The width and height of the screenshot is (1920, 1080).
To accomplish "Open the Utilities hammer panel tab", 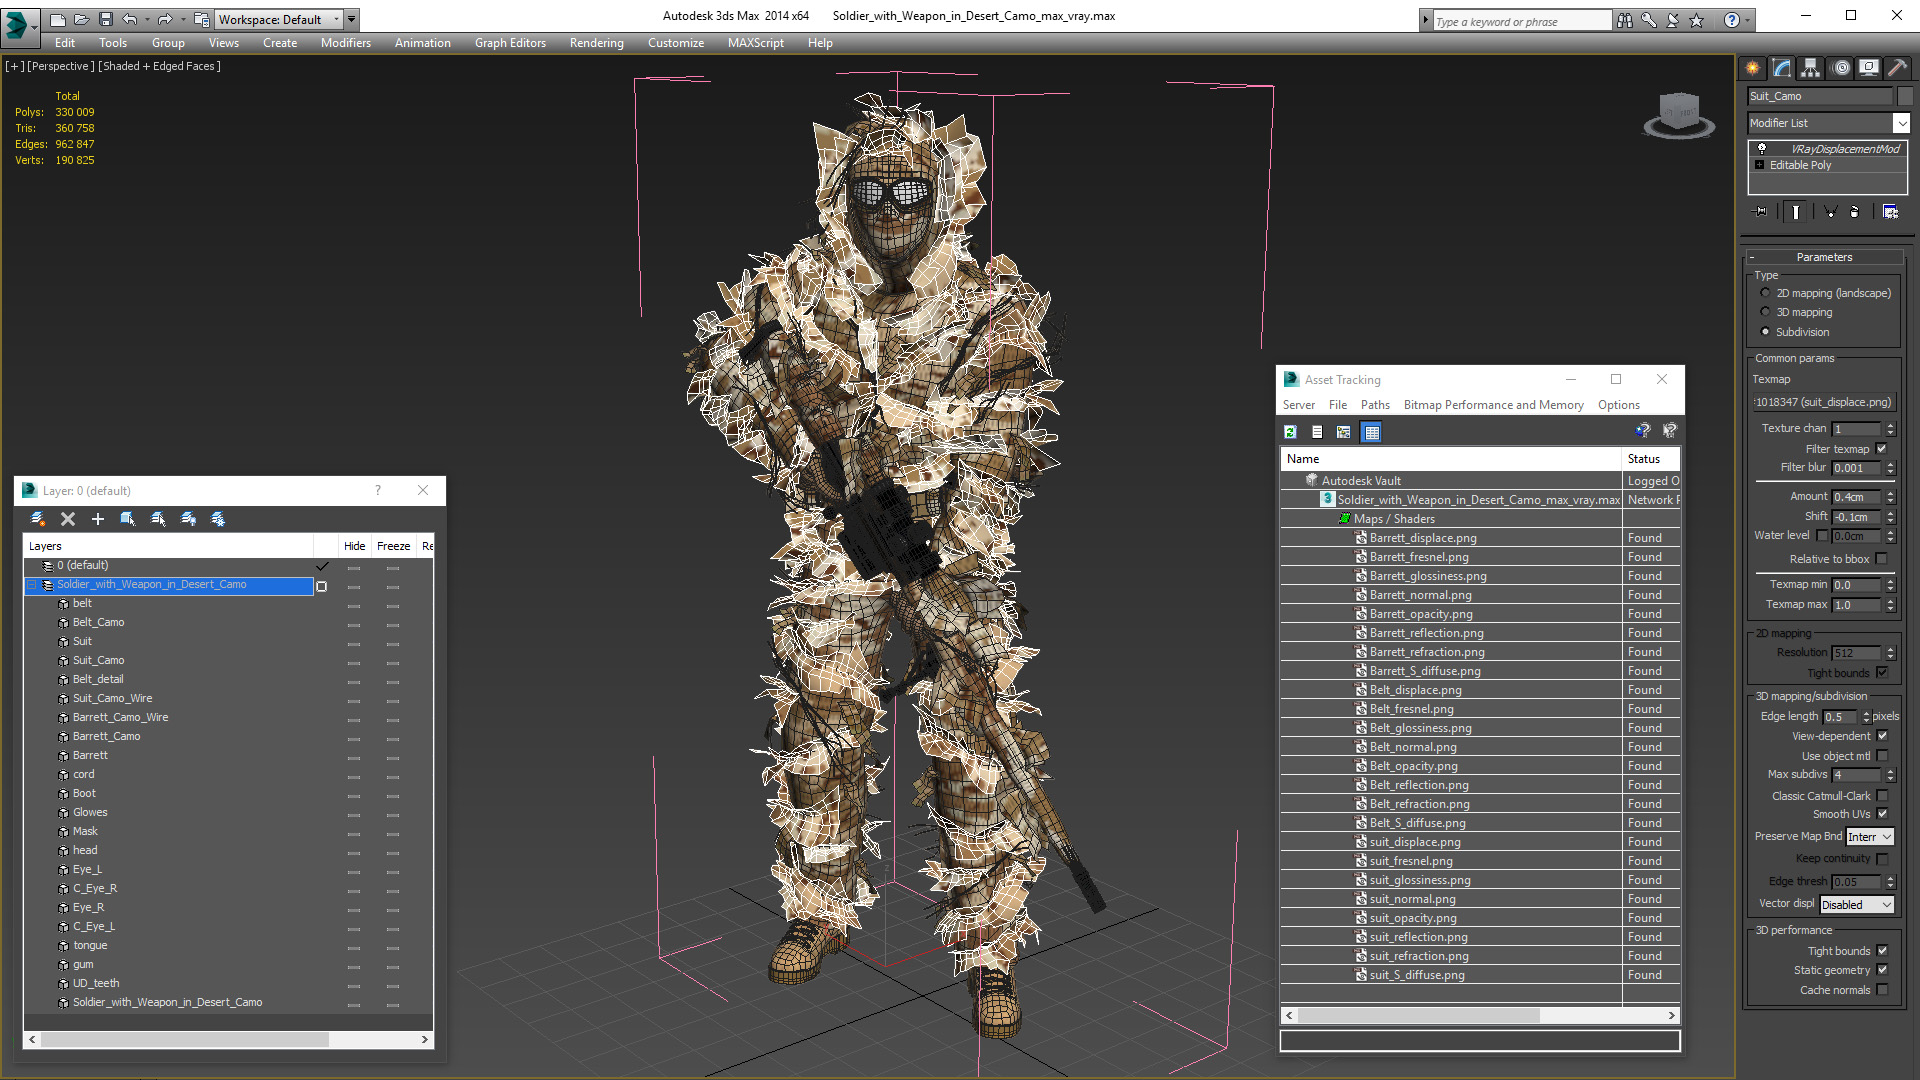I will pos(1897,68).
